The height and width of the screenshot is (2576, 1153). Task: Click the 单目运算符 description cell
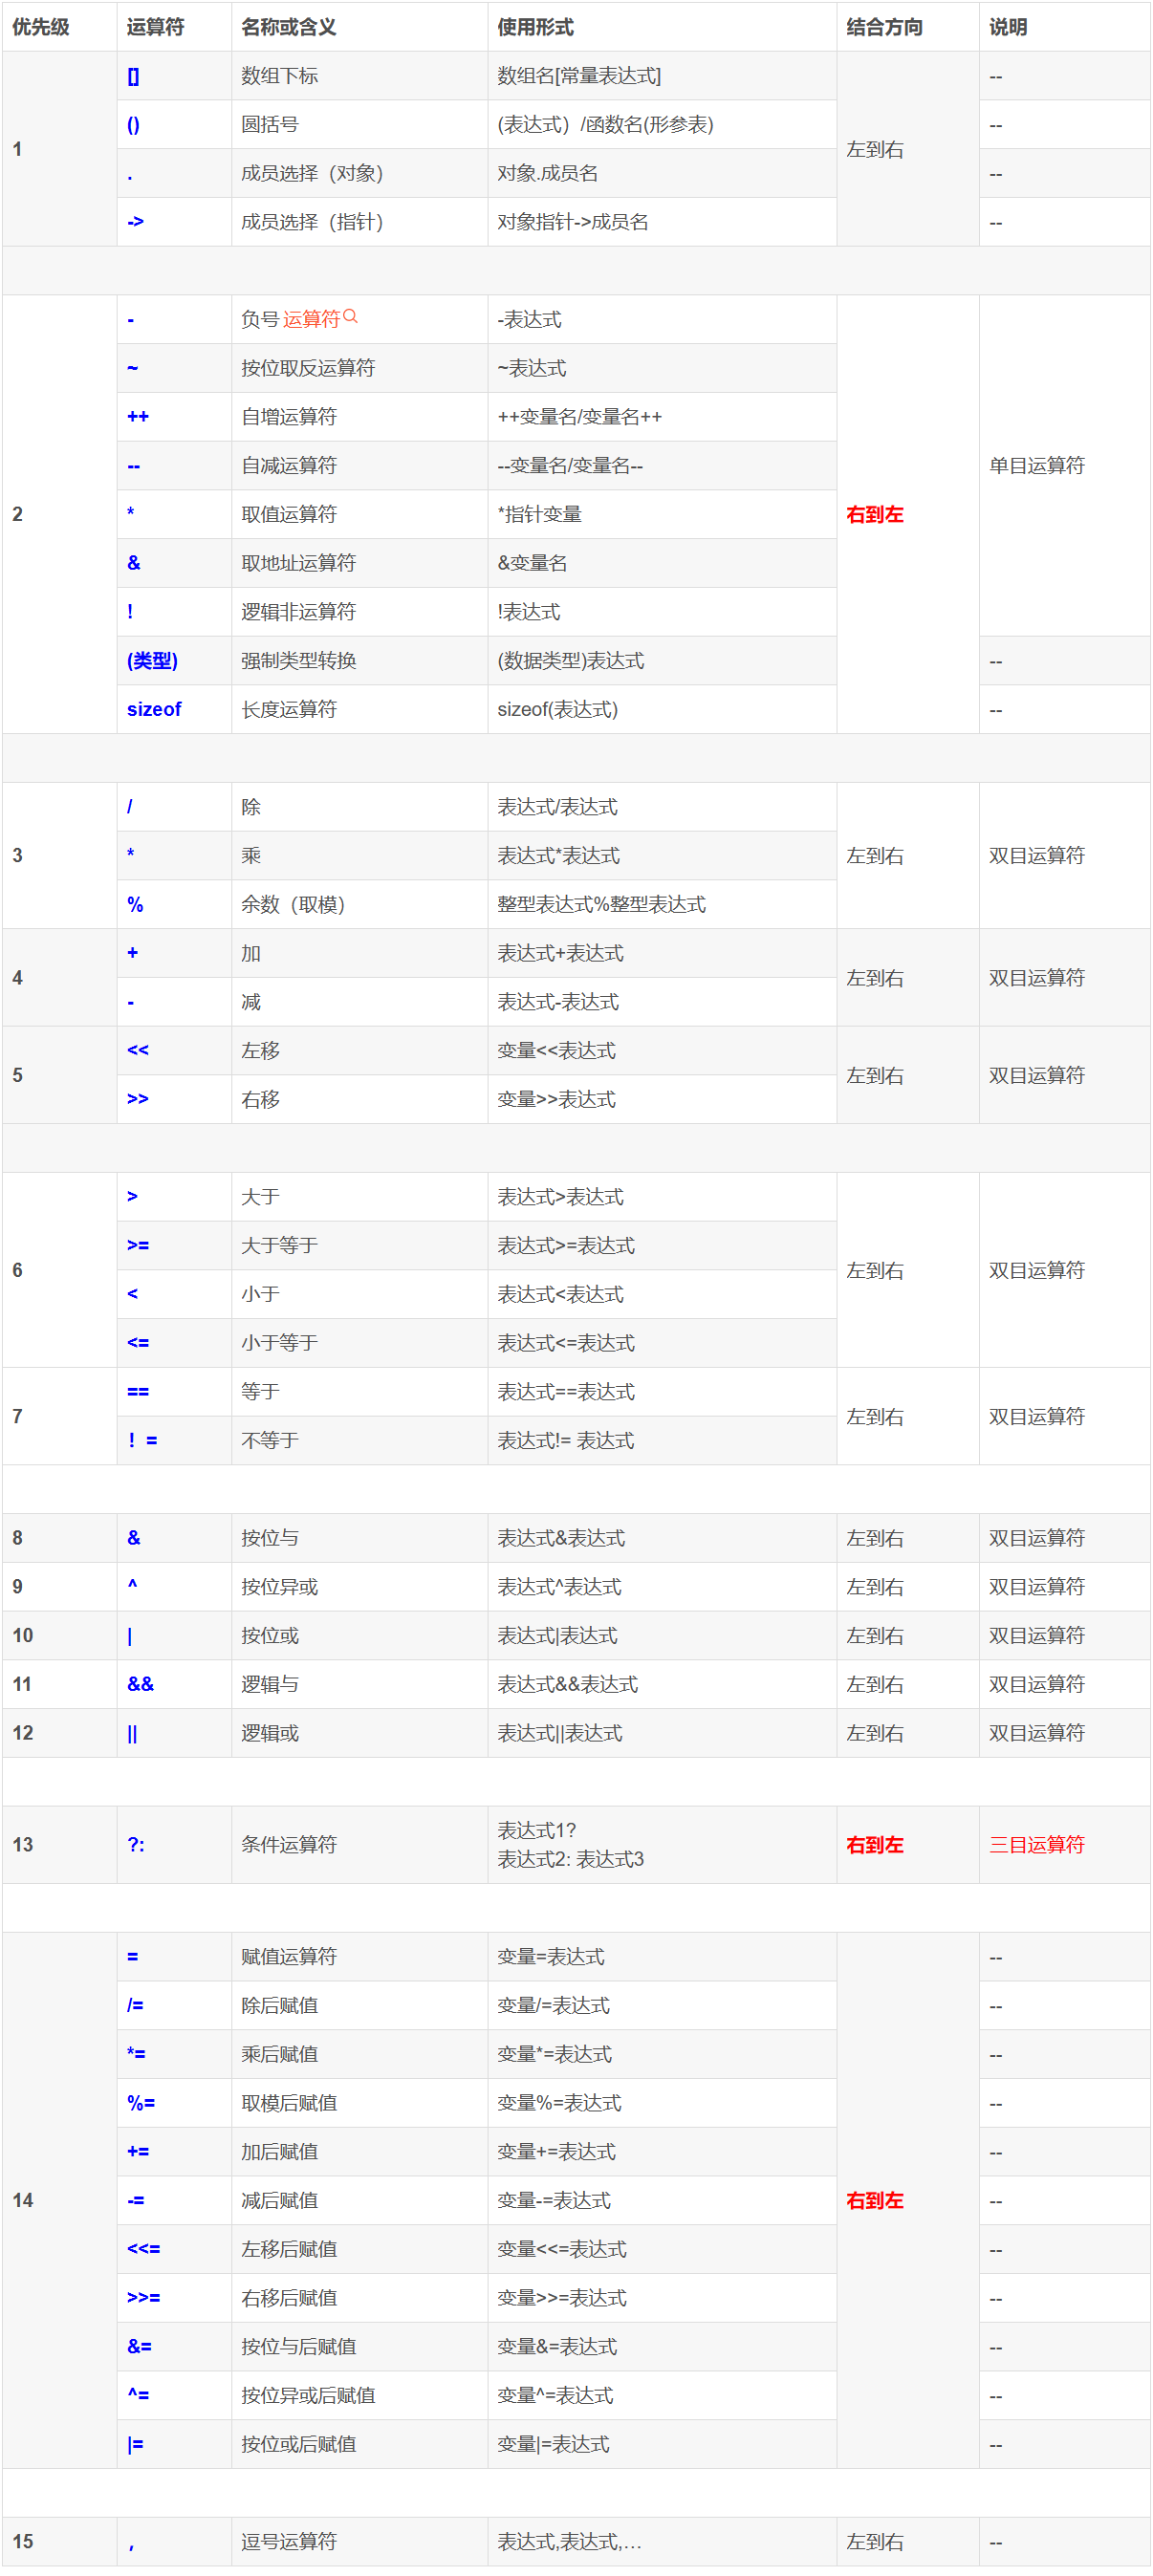pos(1064,466)
